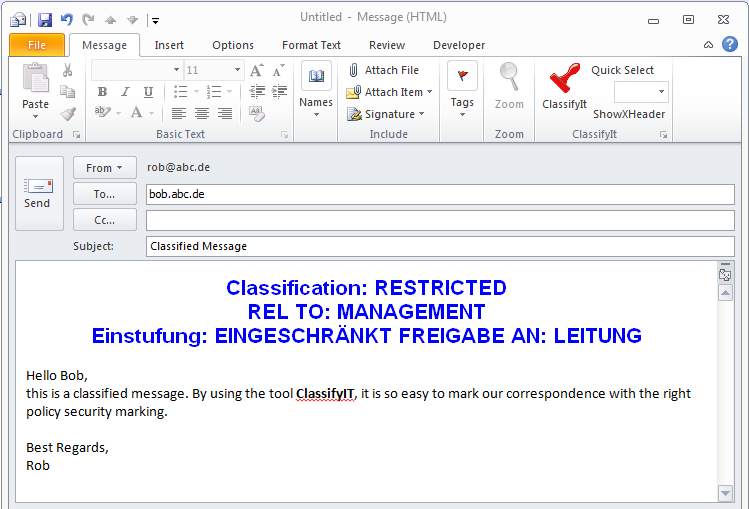
Task: Click the Grow Font icon
Action: 257,70
